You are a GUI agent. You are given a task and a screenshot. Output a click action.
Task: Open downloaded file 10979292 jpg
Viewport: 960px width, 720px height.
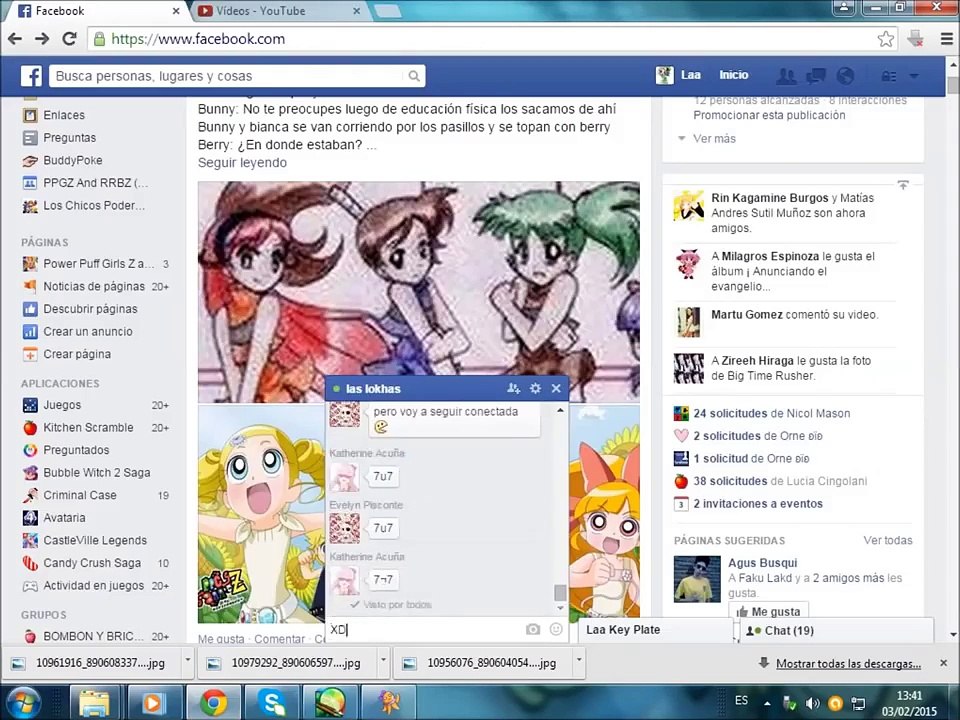tap(287, 662)
